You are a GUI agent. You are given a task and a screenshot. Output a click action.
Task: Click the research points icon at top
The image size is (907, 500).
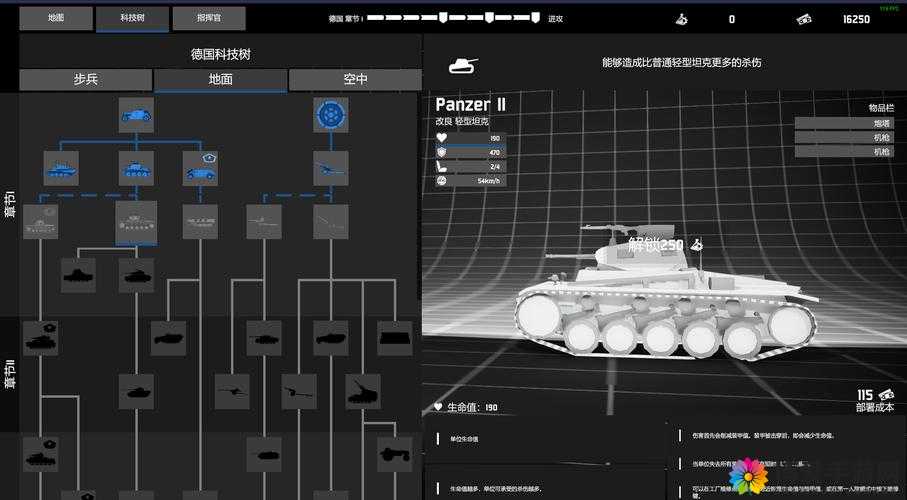pos(681,19)
